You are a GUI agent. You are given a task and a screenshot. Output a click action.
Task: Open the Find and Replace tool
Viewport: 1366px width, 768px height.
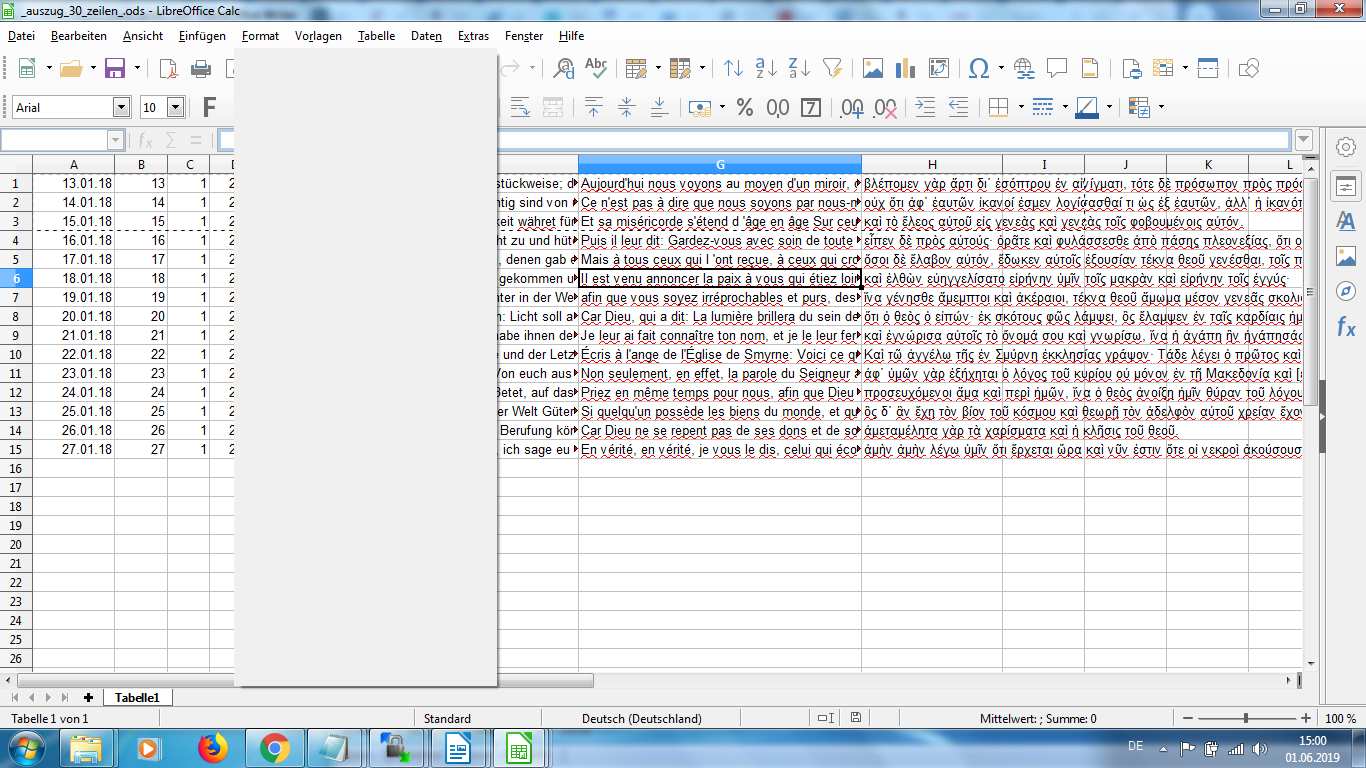(x=564, y=68)
